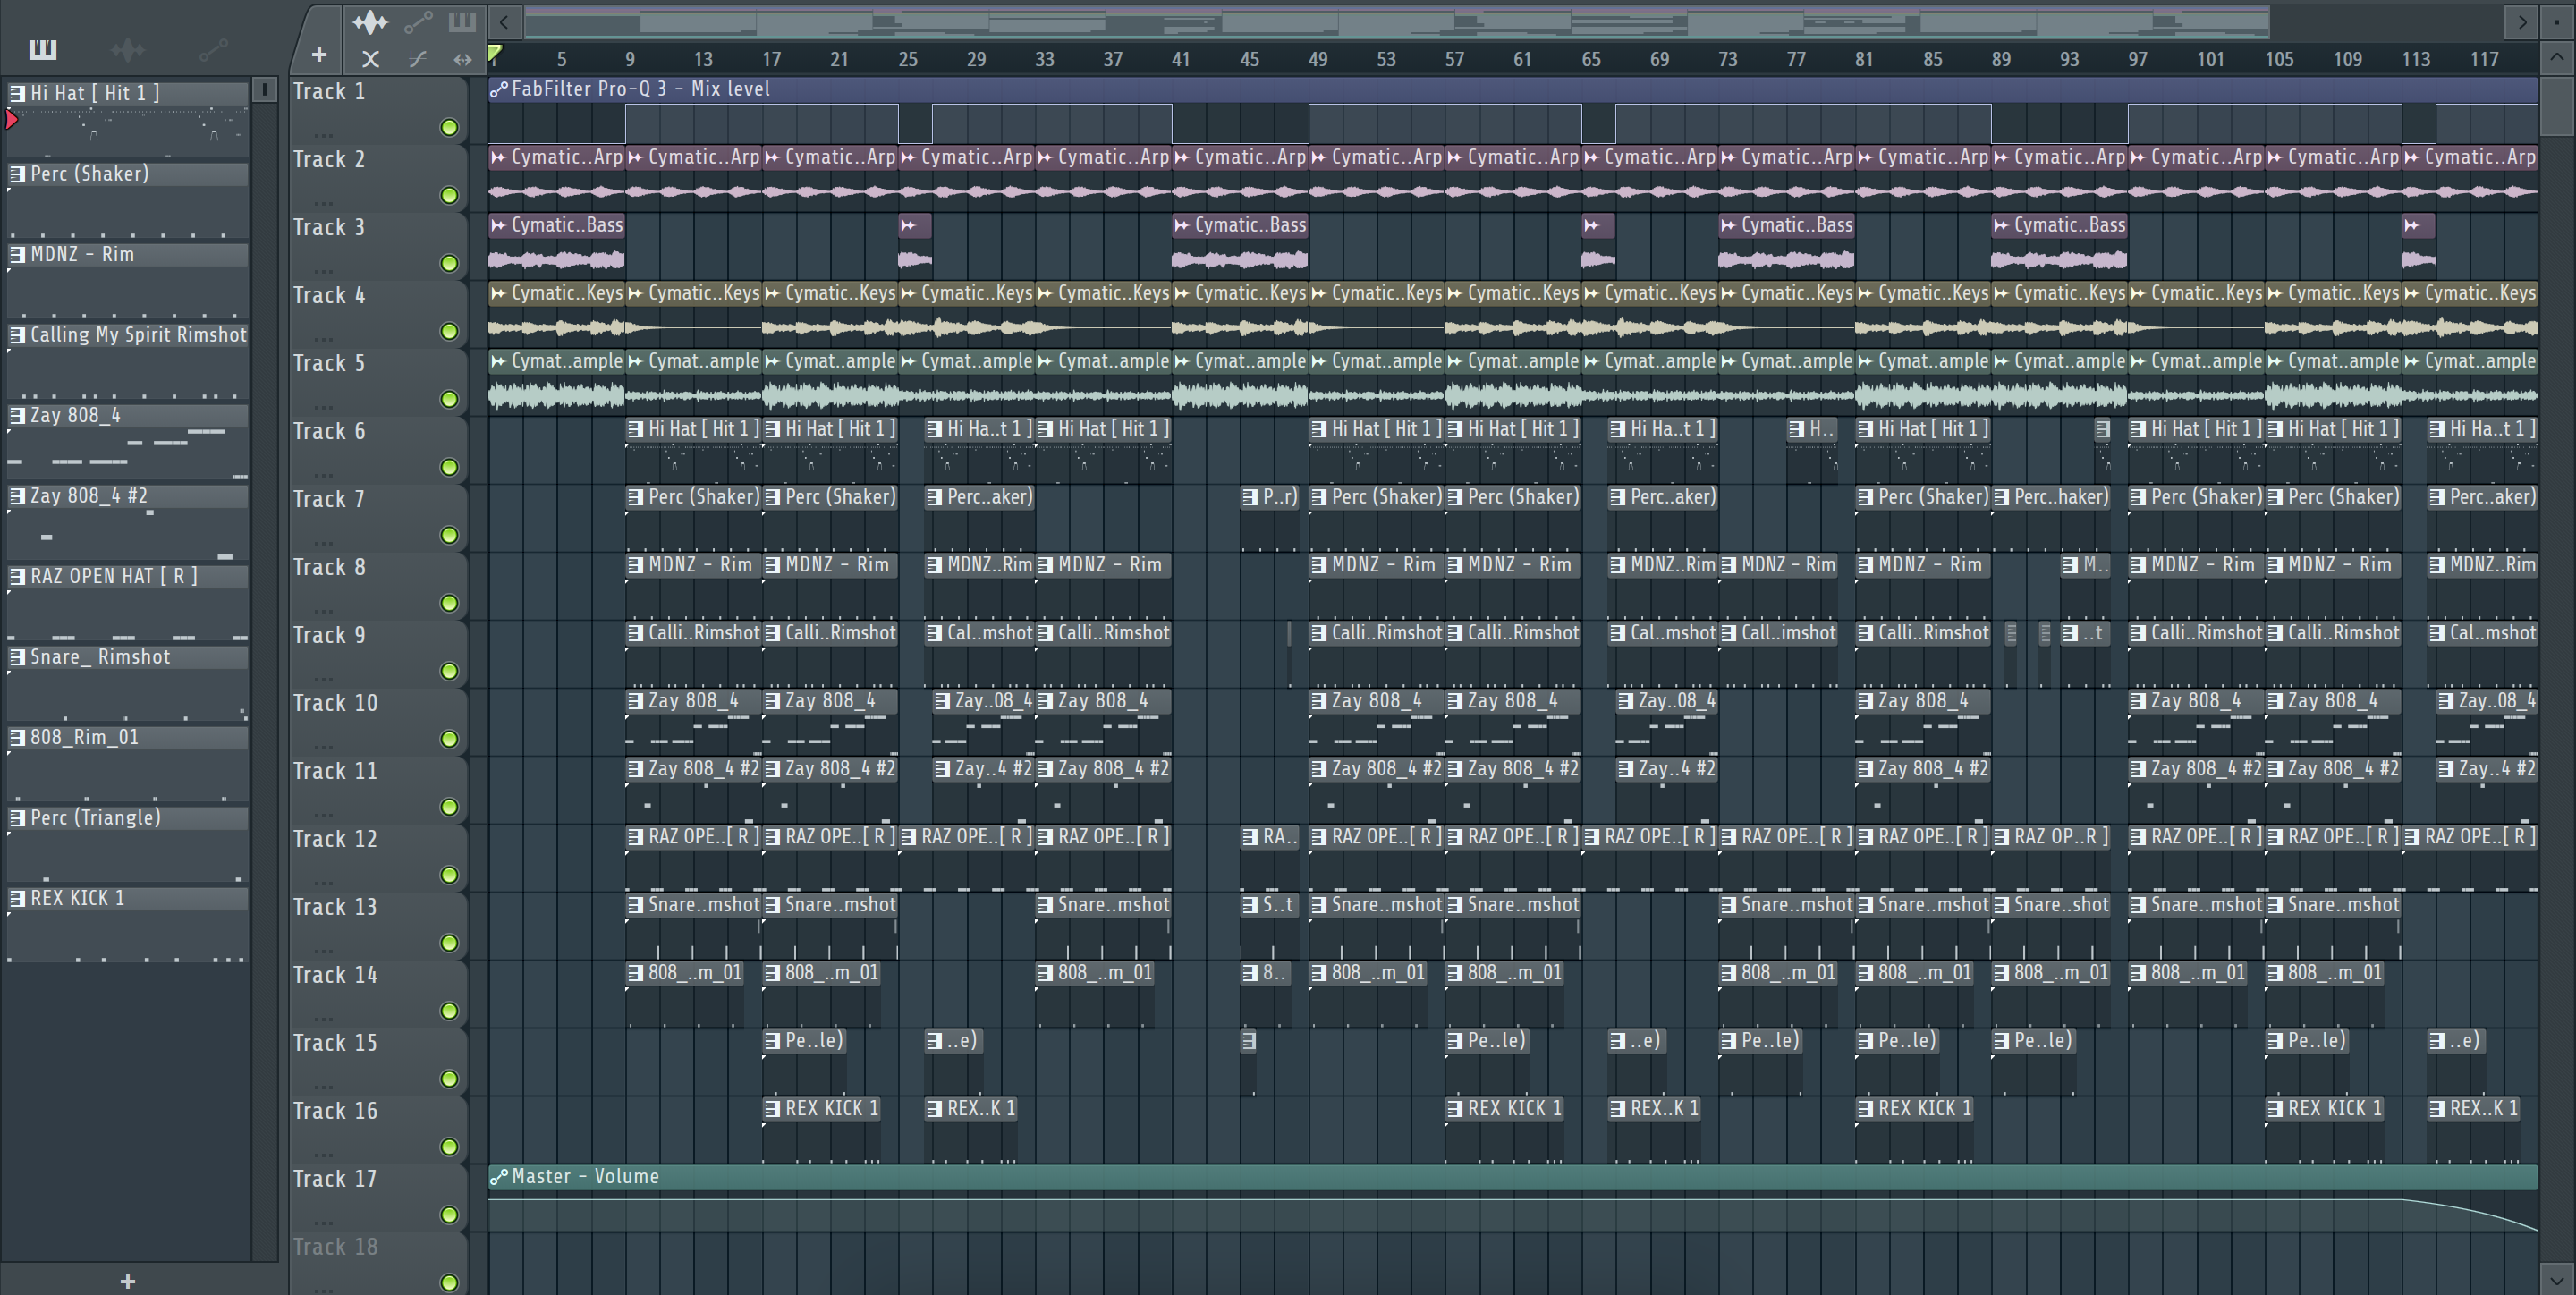
Task: Open menu of first Perc (Shaker) clip on Track 7
Action: tap(636, 497)
